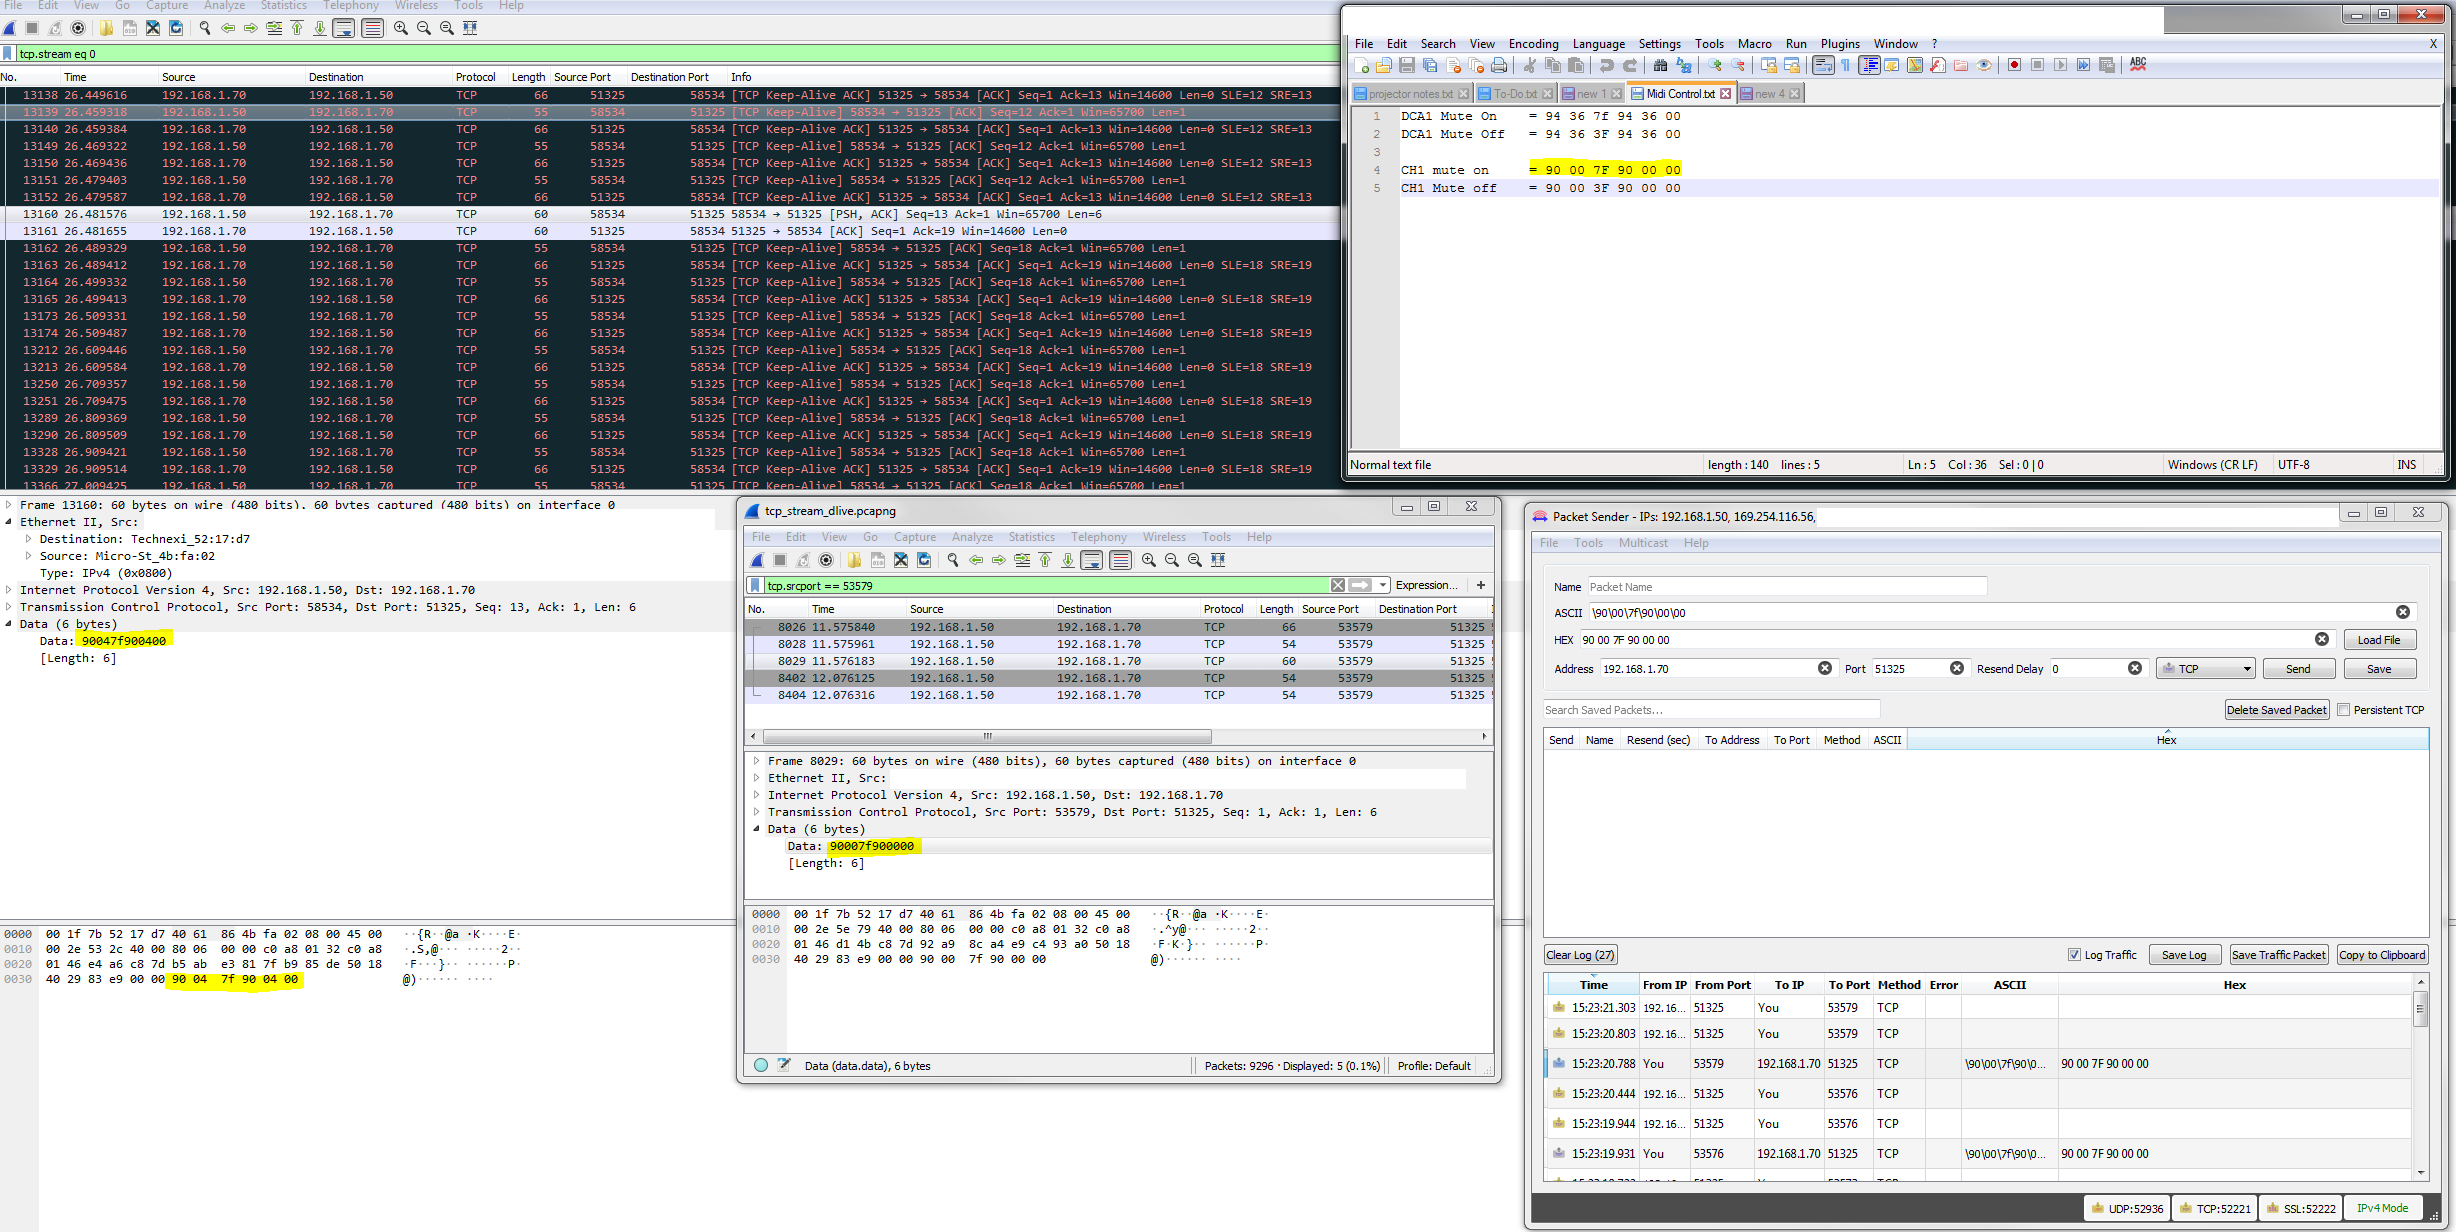Expand Transmission Control Protocol in small Wireshark window

(x=757, y=812)
